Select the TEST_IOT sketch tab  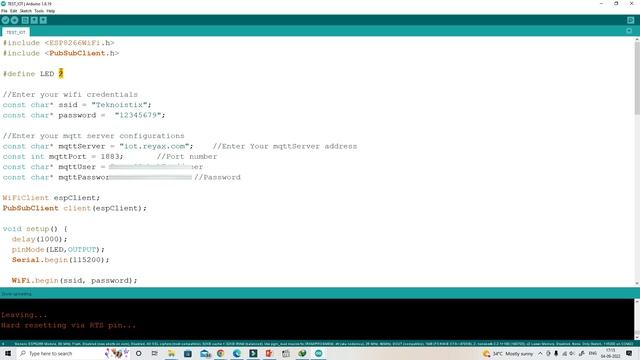pyautogui.click(x=16, y=32)
